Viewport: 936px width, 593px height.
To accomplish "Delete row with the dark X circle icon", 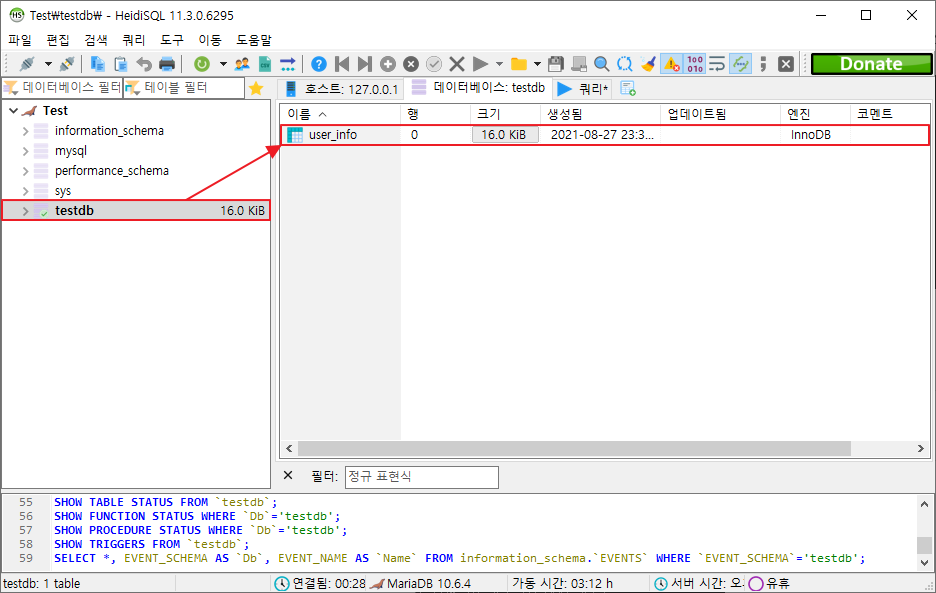I will 411,64.
